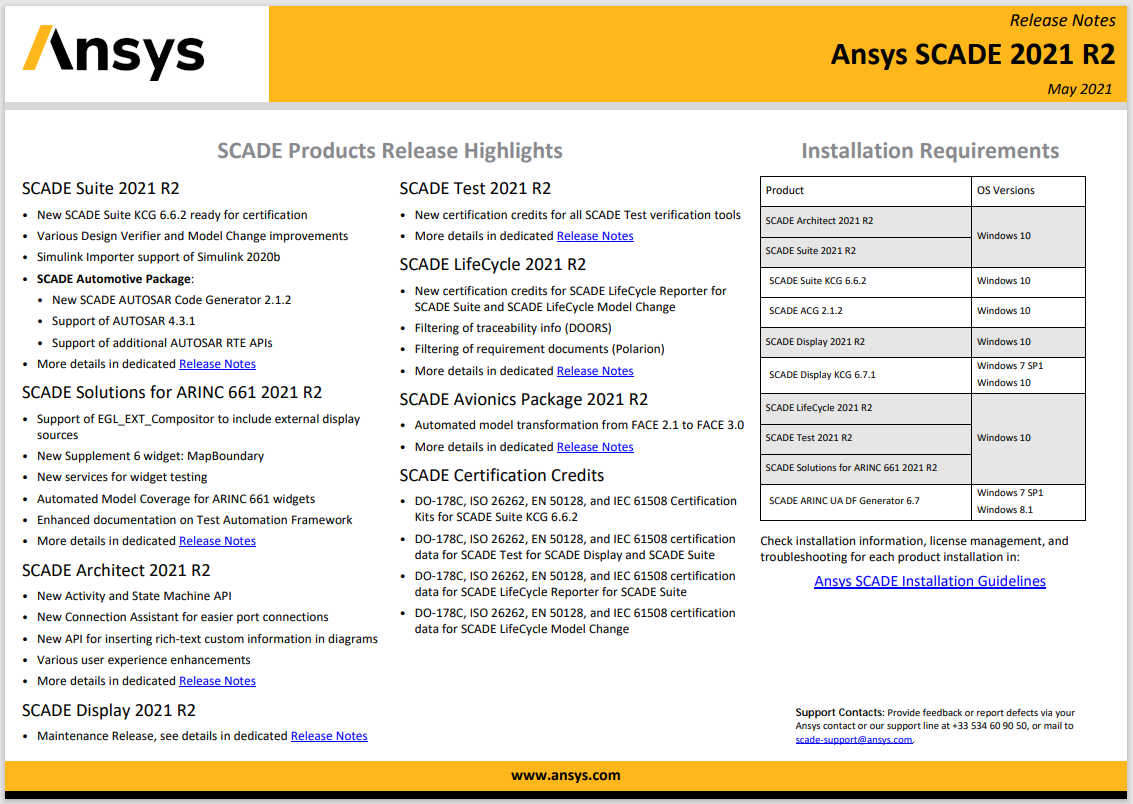Click the 'SCADE Test 2021 R2' section heading
The height and width of the screenshot is (804, 1133).
(475, 189)
